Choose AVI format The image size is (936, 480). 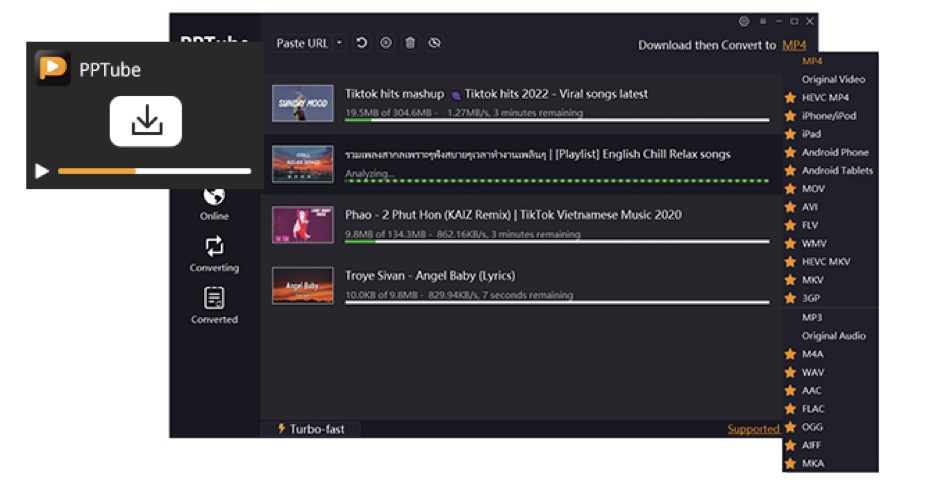click(x=809, y=207)
